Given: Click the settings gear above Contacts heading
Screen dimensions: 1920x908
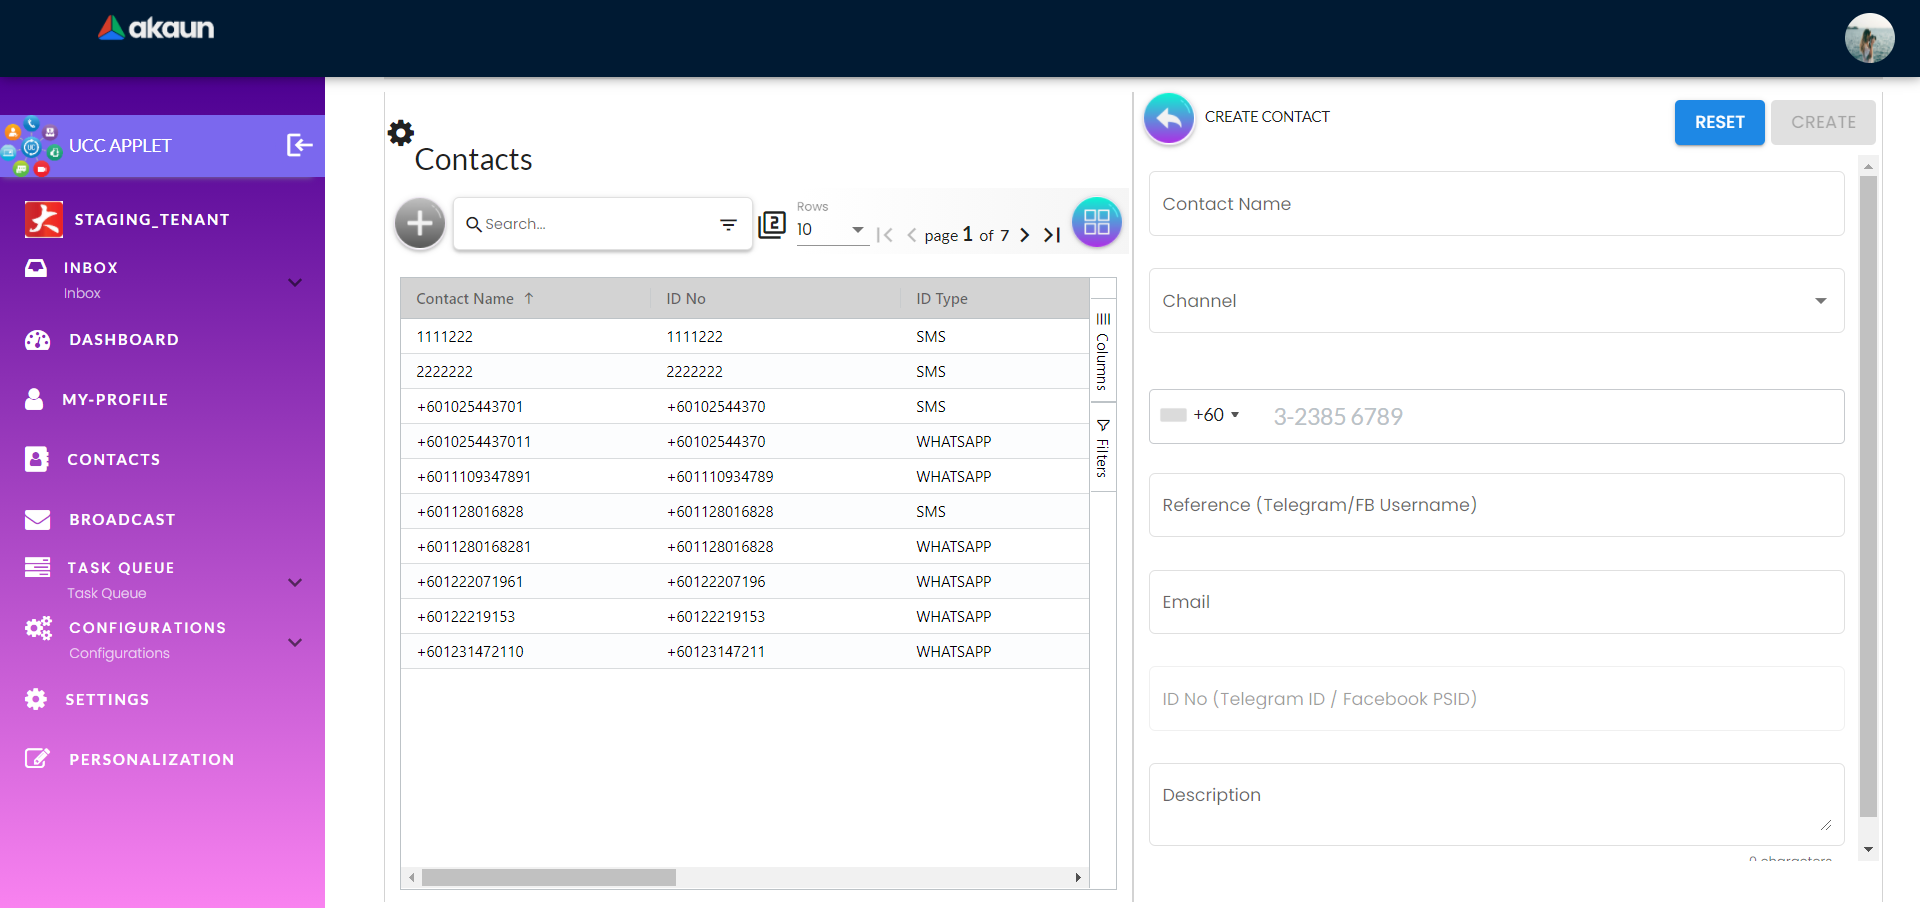Looking at the screenshot, I should (401, 133).
